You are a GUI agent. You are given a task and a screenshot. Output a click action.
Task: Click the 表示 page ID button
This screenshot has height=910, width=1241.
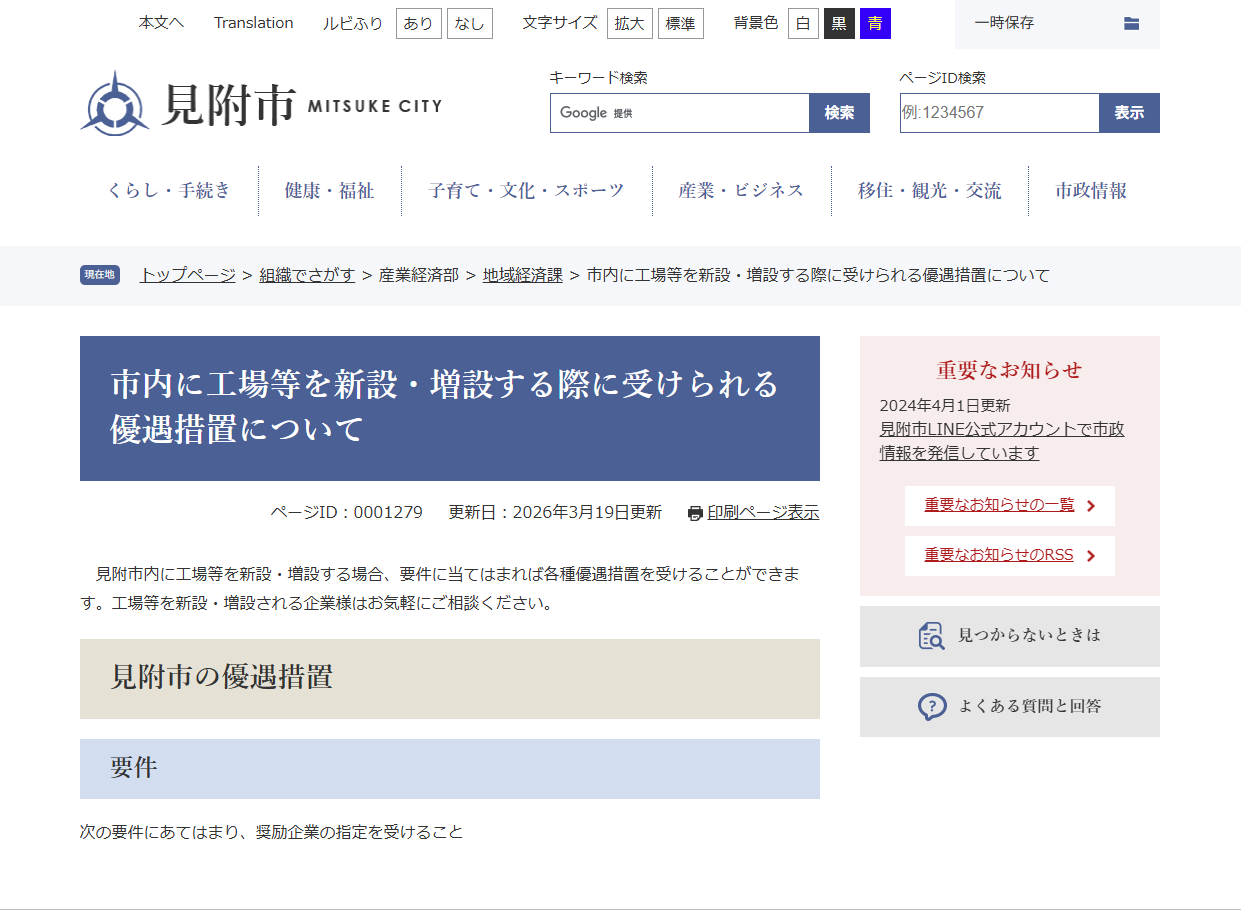(x=1130, y=113)
